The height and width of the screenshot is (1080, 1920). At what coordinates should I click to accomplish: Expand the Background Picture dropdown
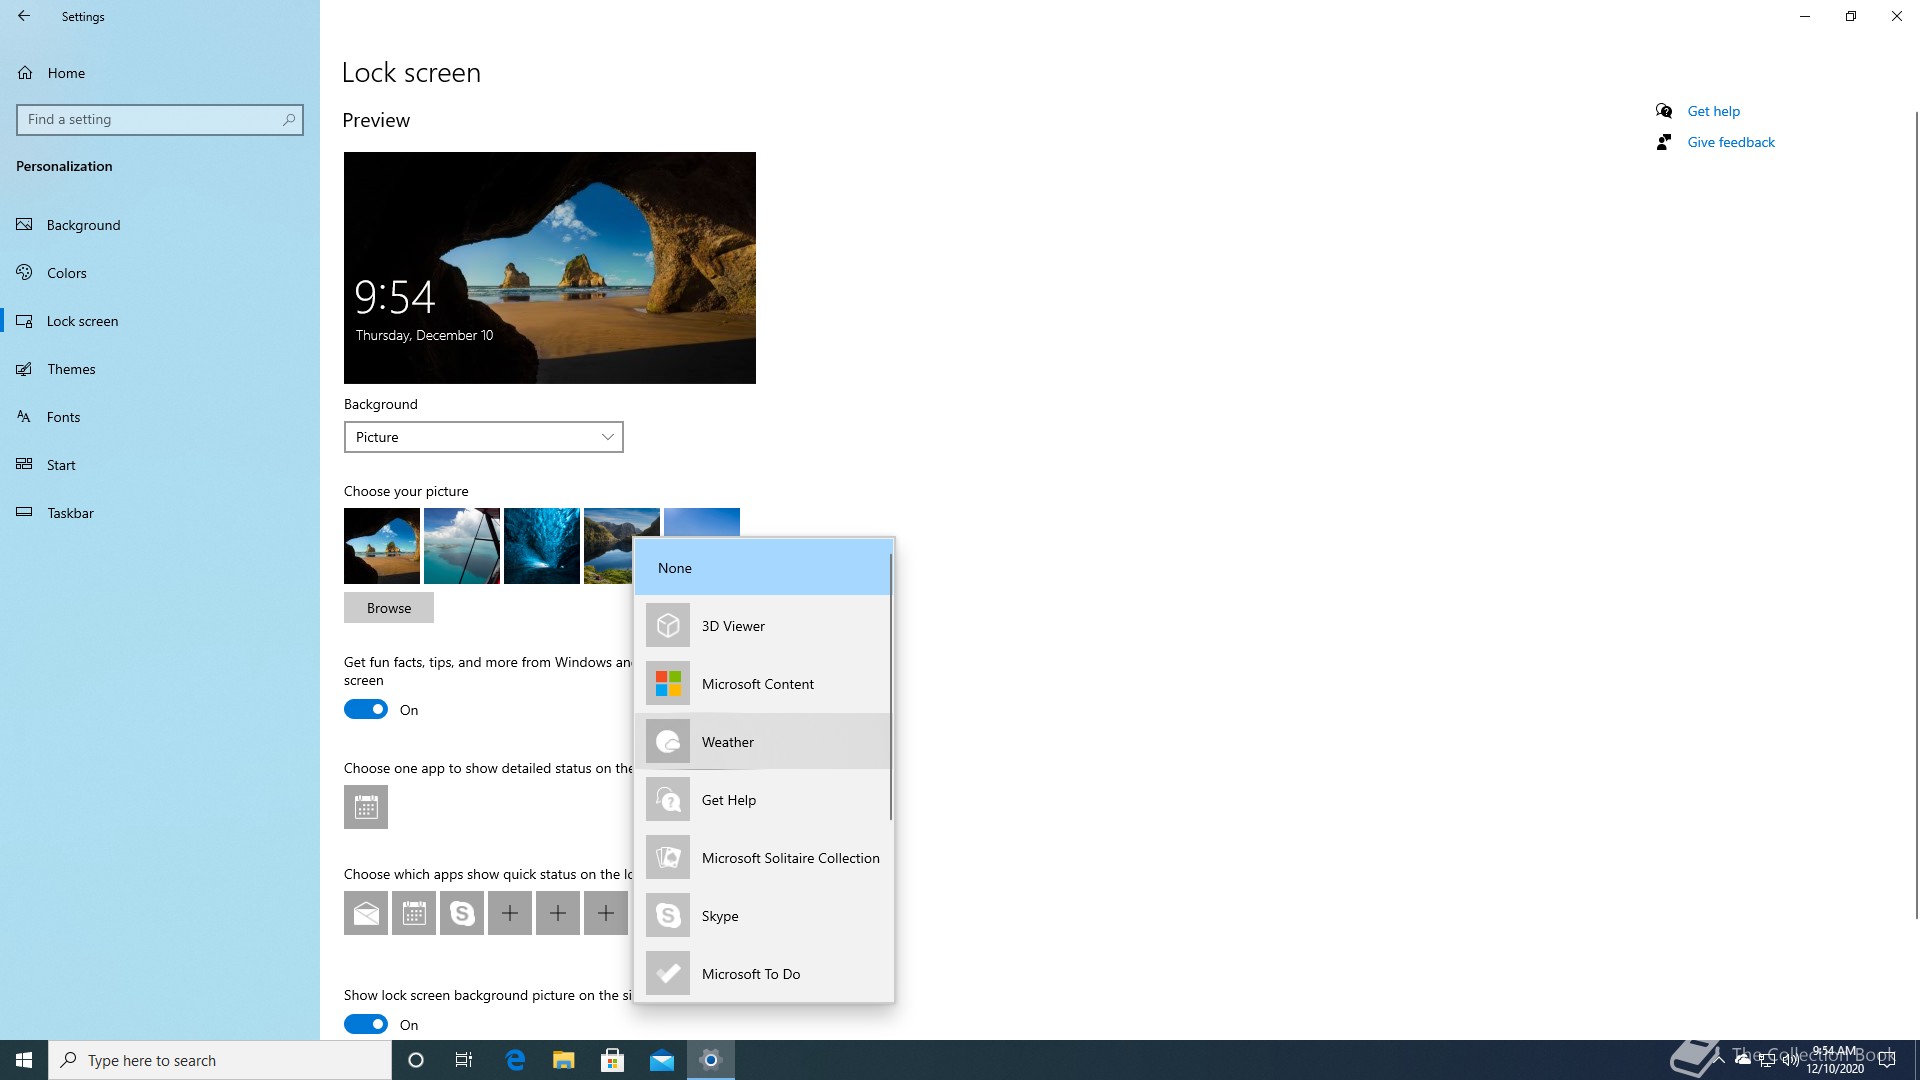(x=484, y=437)
